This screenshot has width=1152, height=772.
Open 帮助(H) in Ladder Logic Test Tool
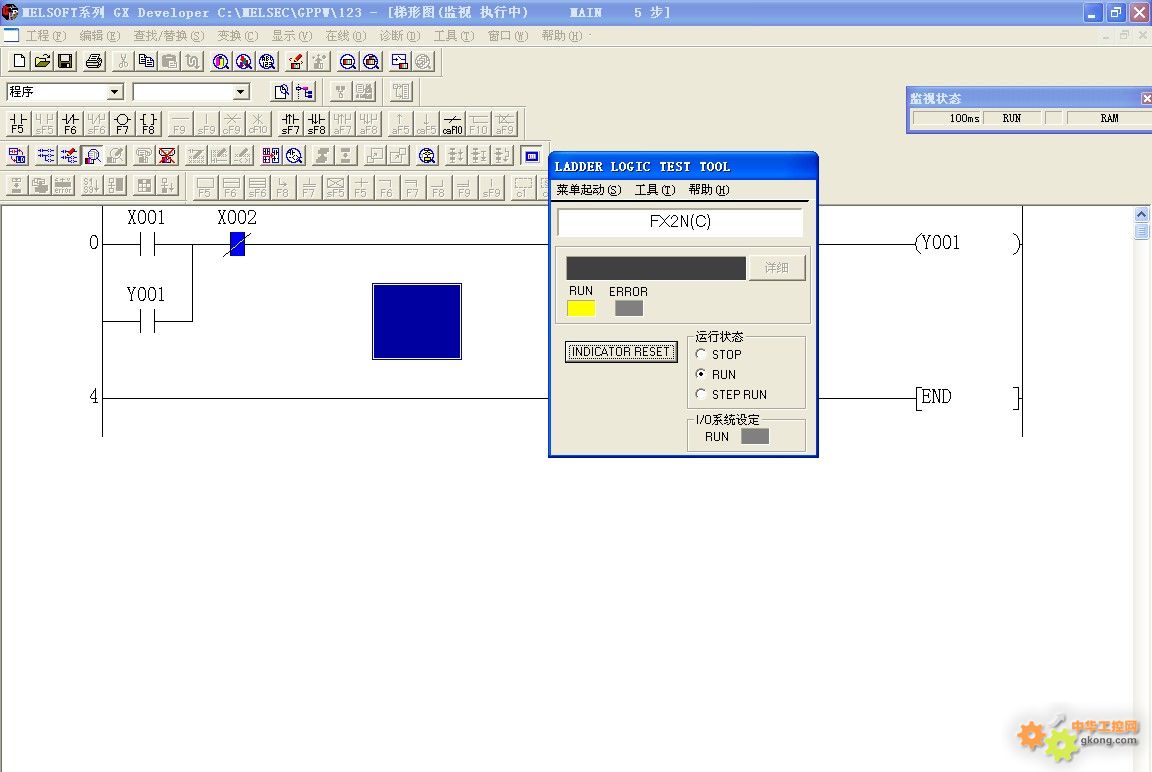coord(709,190)
